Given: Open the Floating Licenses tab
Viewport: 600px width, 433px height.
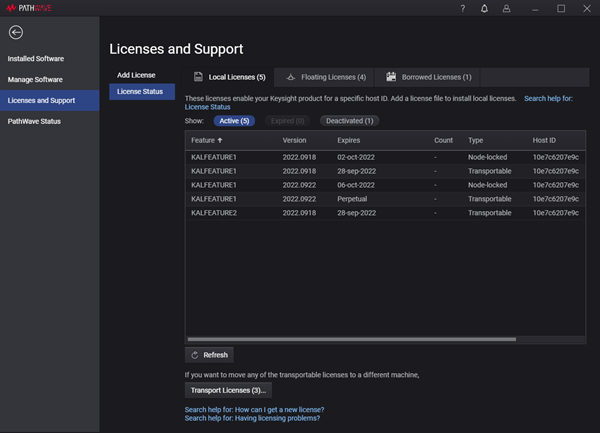Looking at the screenshot, I should (324, 77).
